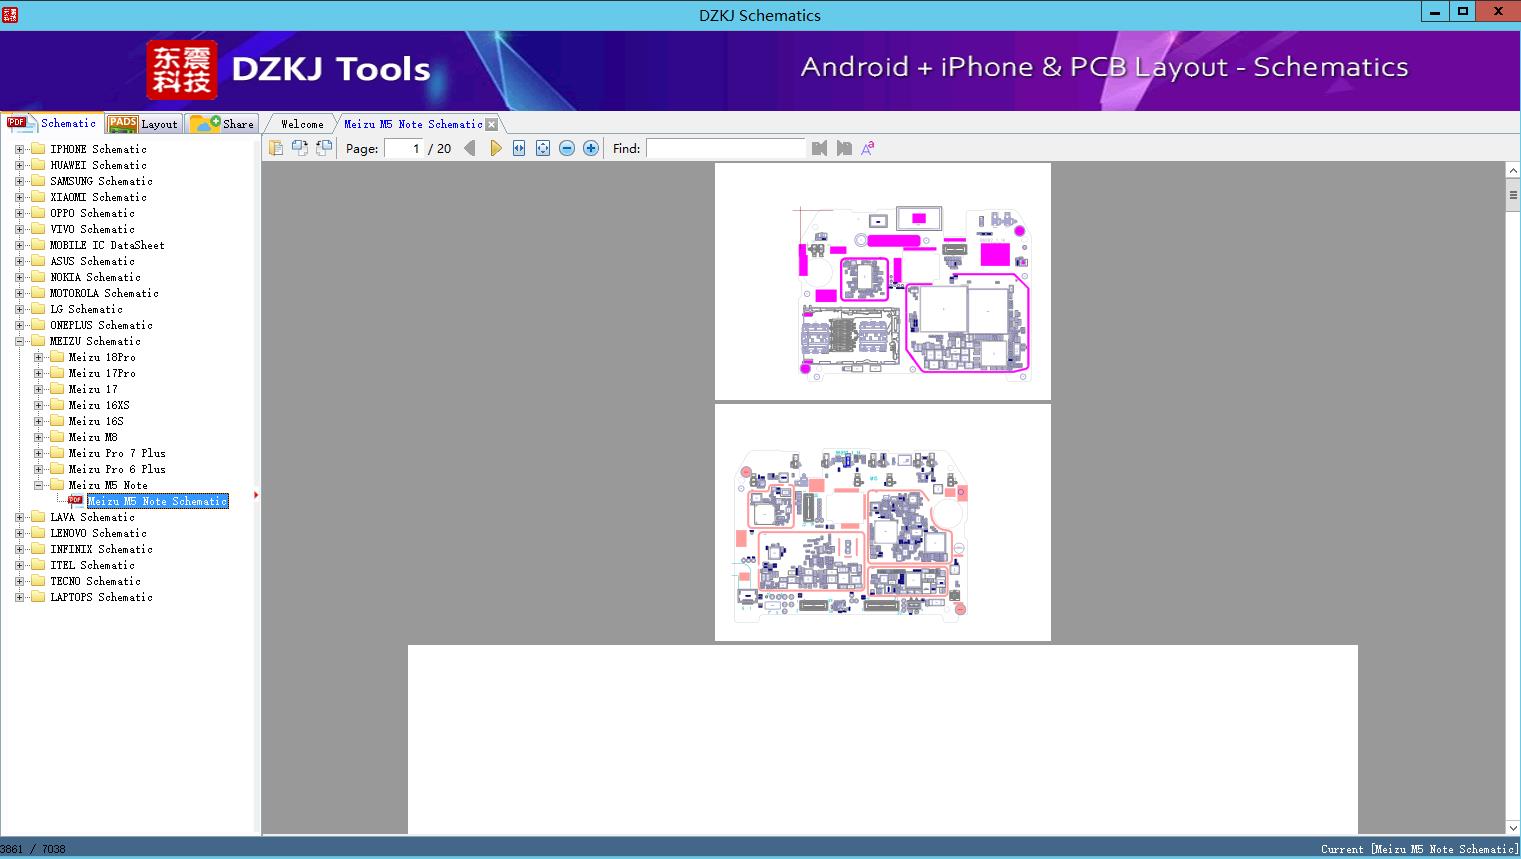Close the Meizu M5 Note Schematic tab
1521x859 pixels.
click(491, 124)
